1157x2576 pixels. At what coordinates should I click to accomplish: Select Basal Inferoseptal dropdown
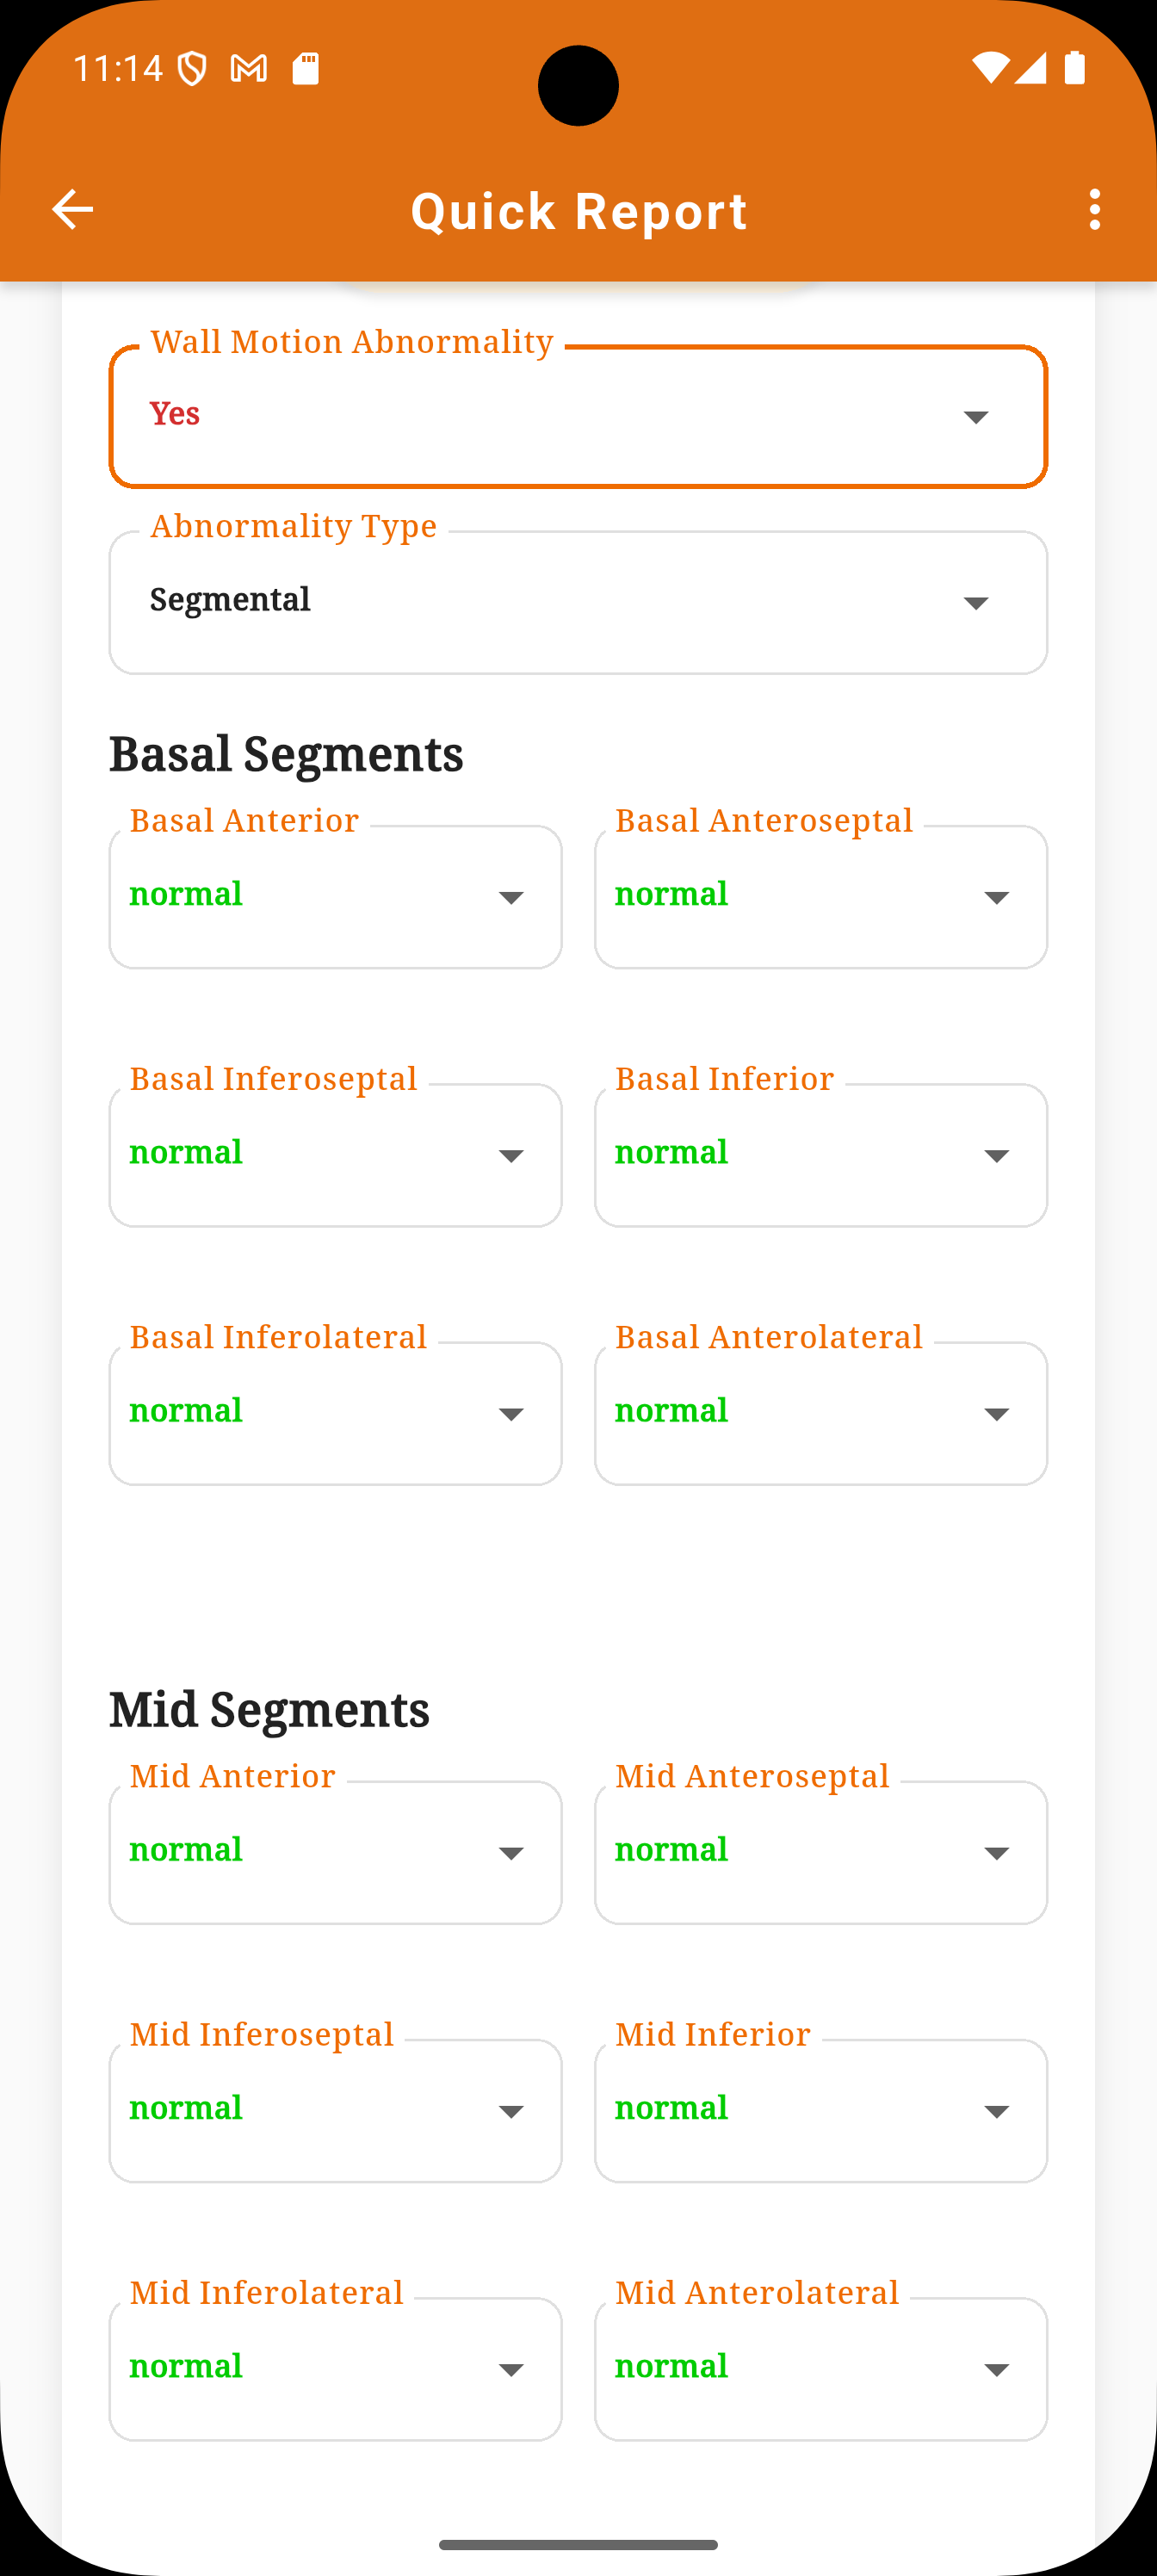tap(335, 1155)
